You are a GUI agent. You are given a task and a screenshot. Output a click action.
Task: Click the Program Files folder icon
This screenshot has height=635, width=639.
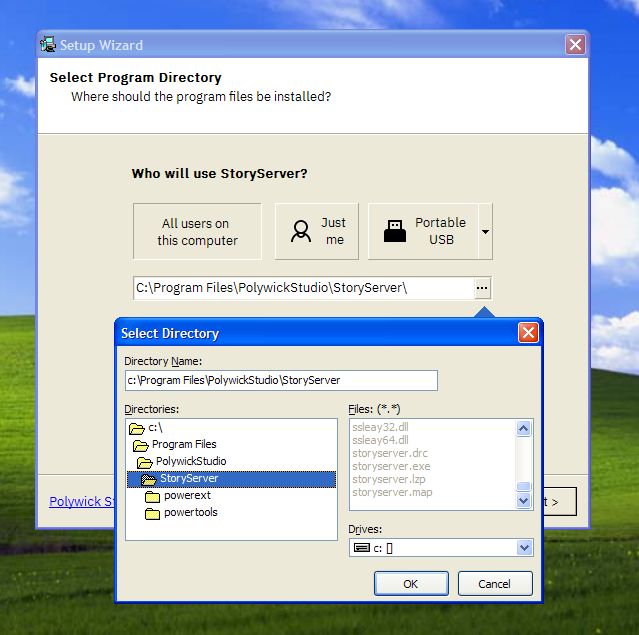point(141,445)
